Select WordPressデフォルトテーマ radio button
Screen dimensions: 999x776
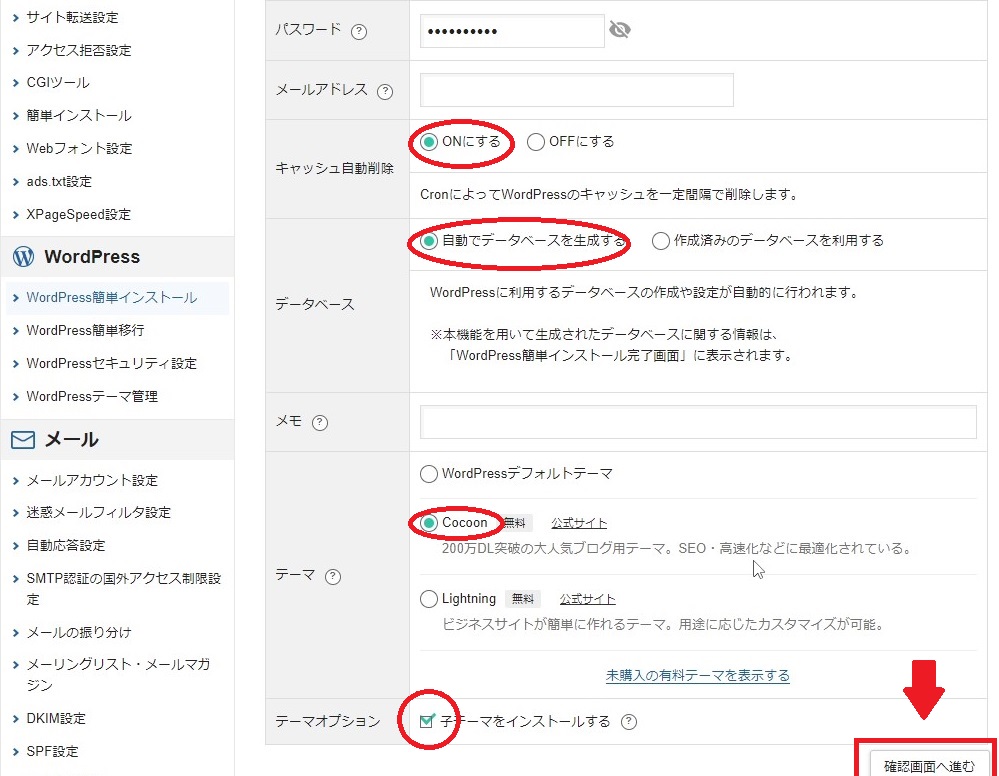click(429, 473)
